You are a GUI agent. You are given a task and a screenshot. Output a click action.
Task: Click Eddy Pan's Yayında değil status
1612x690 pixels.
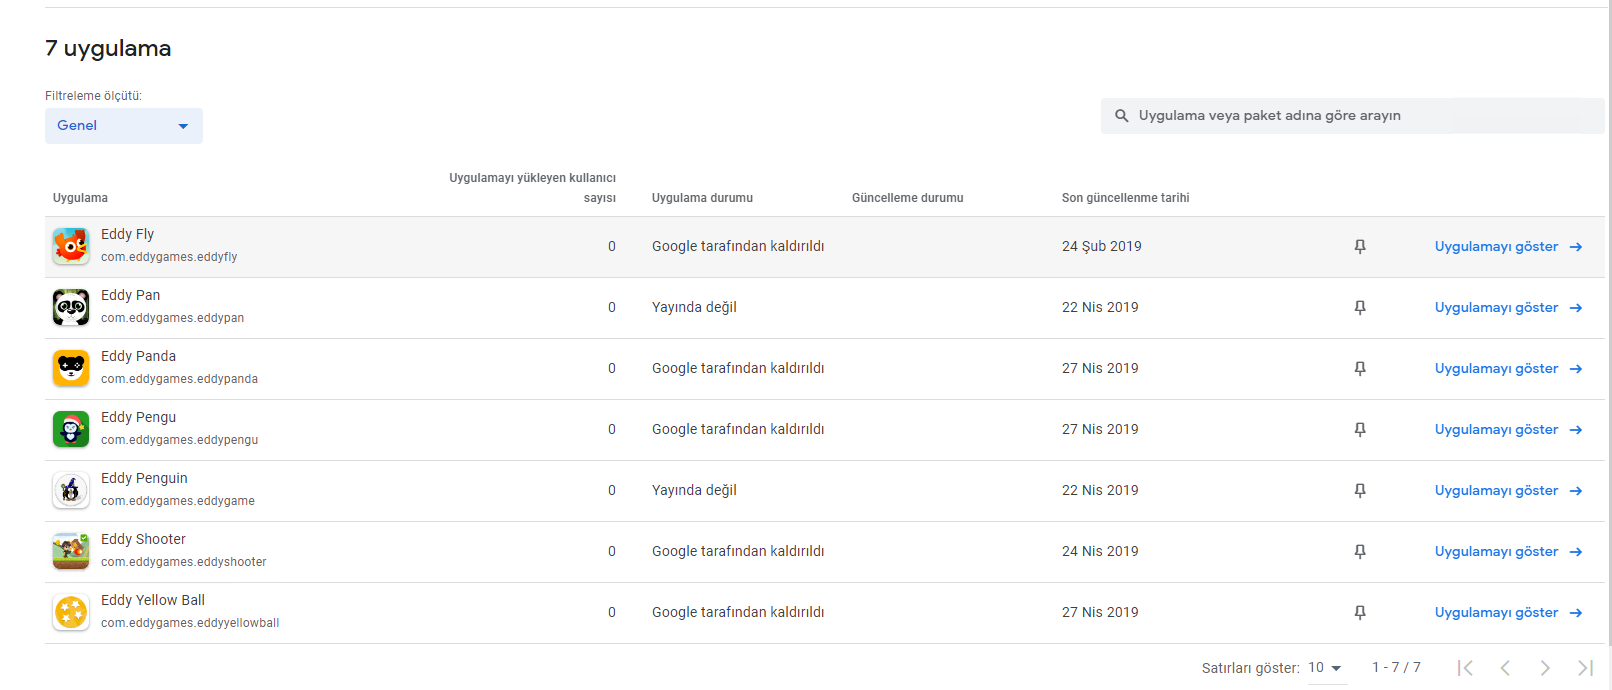coord(694,307)
